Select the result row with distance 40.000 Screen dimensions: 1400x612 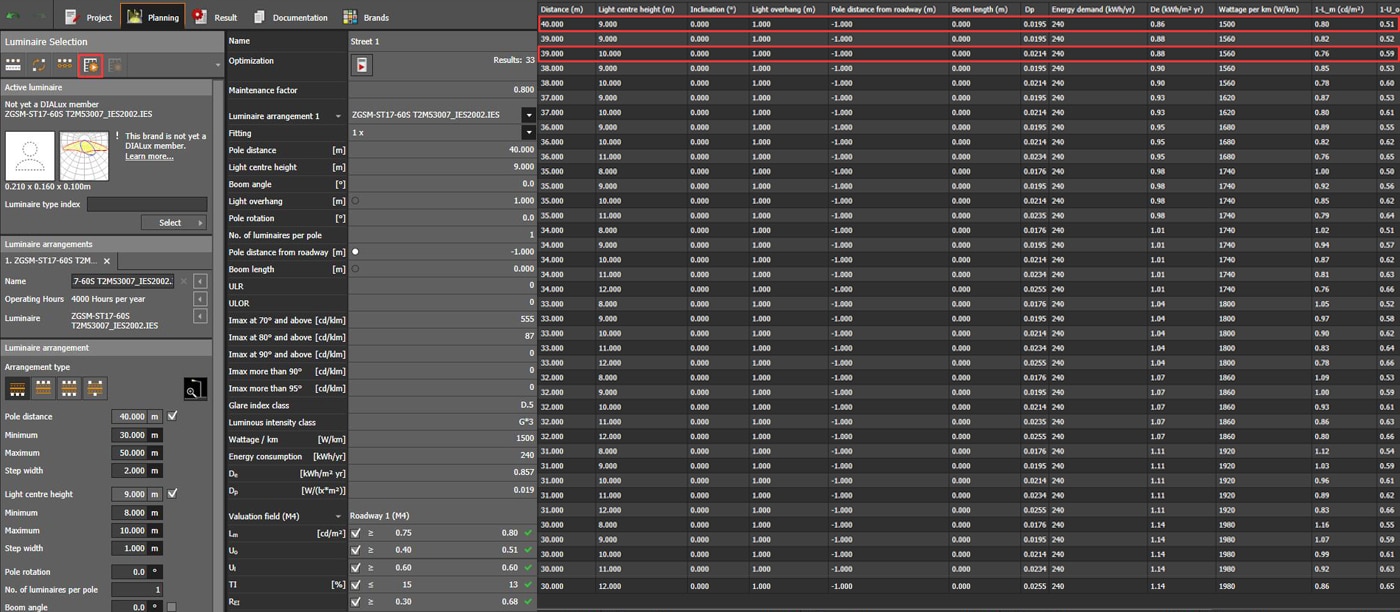(x=968, y=23)
